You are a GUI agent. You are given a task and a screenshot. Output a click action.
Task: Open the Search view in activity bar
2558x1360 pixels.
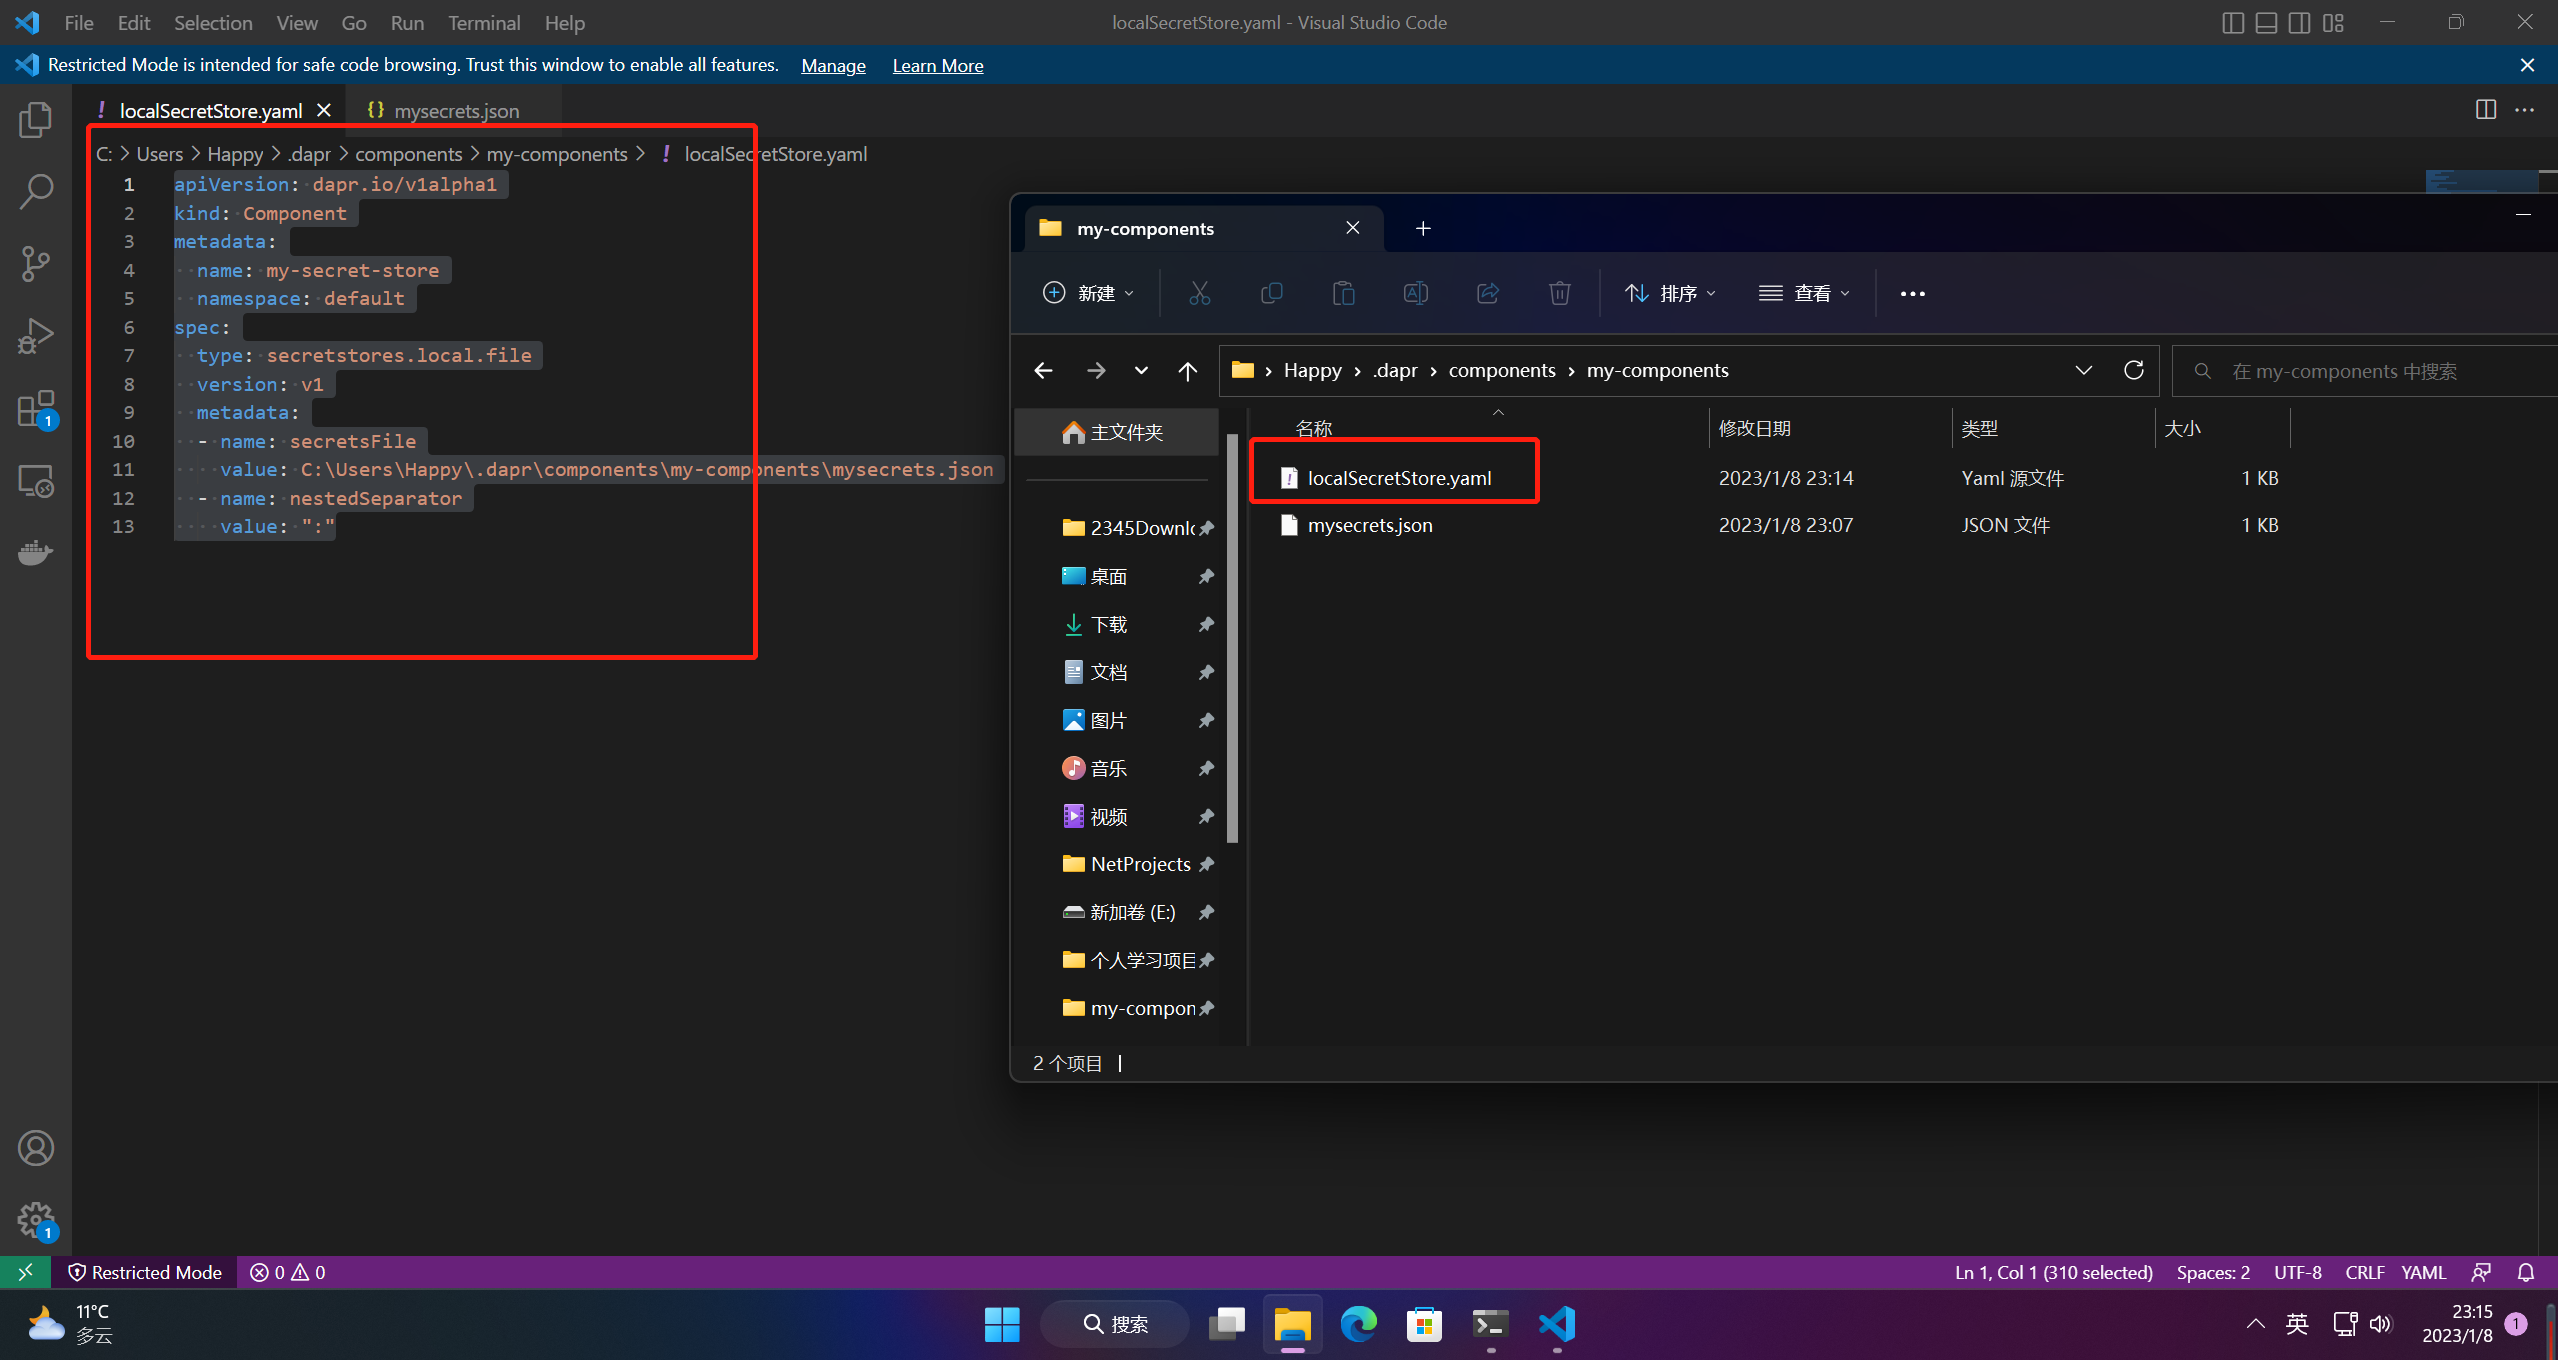point(36,191)
